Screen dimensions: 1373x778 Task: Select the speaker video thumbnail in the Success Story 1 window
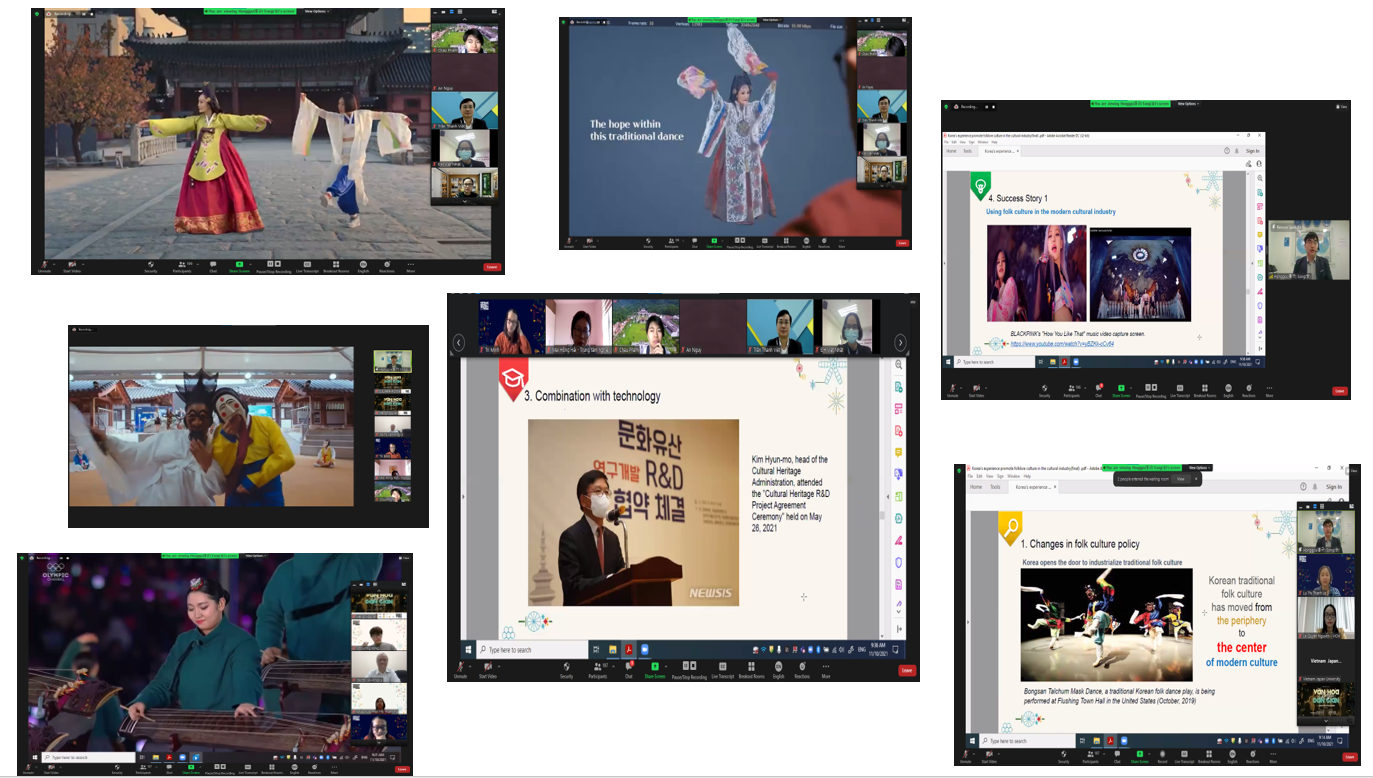[1308, 250]
